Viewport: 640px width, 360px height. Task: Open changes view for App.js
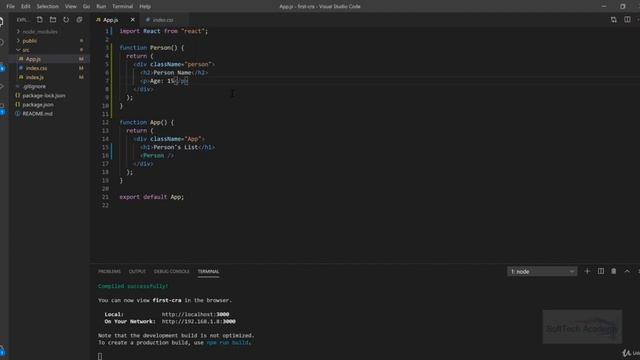[613, 20]
